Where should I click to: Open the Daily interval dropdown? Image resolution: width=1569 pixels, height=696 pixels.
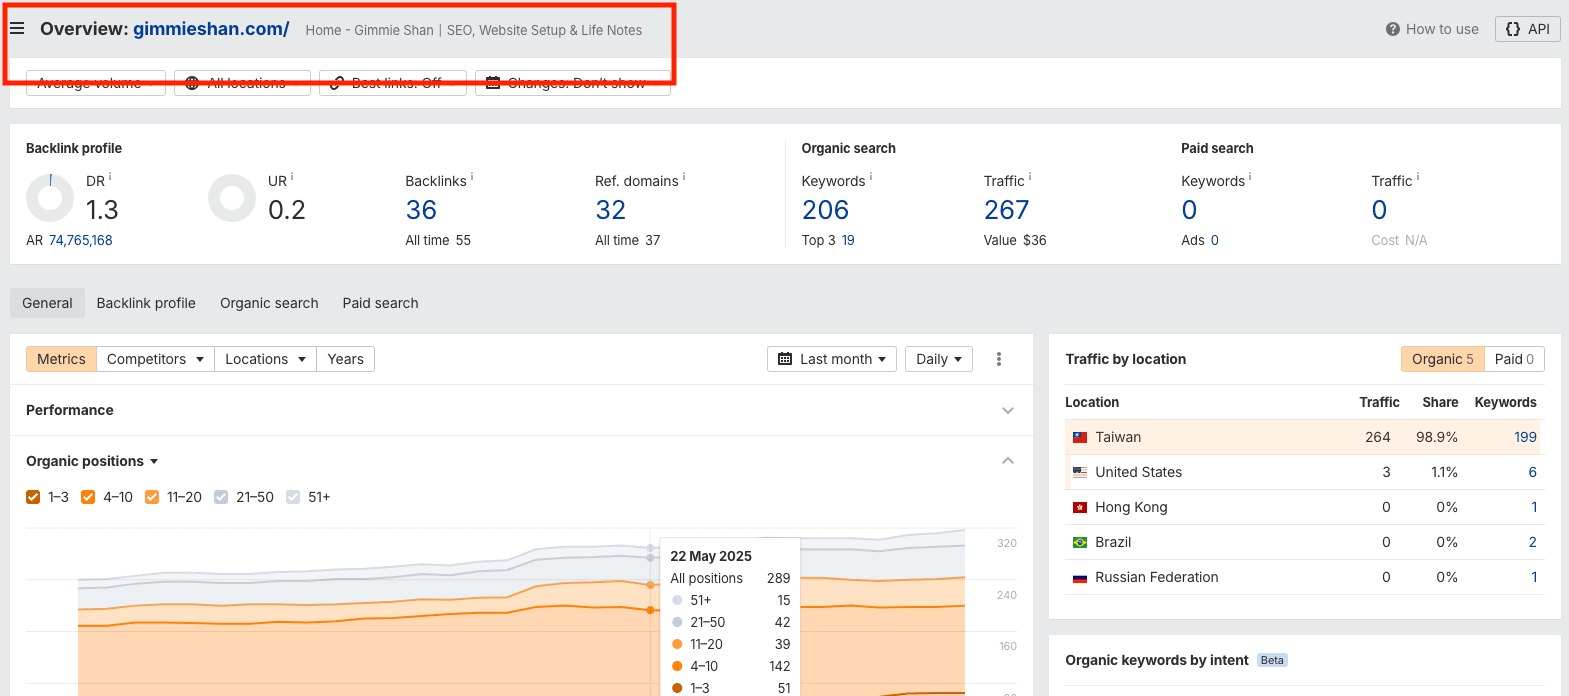tap(939, 359)
